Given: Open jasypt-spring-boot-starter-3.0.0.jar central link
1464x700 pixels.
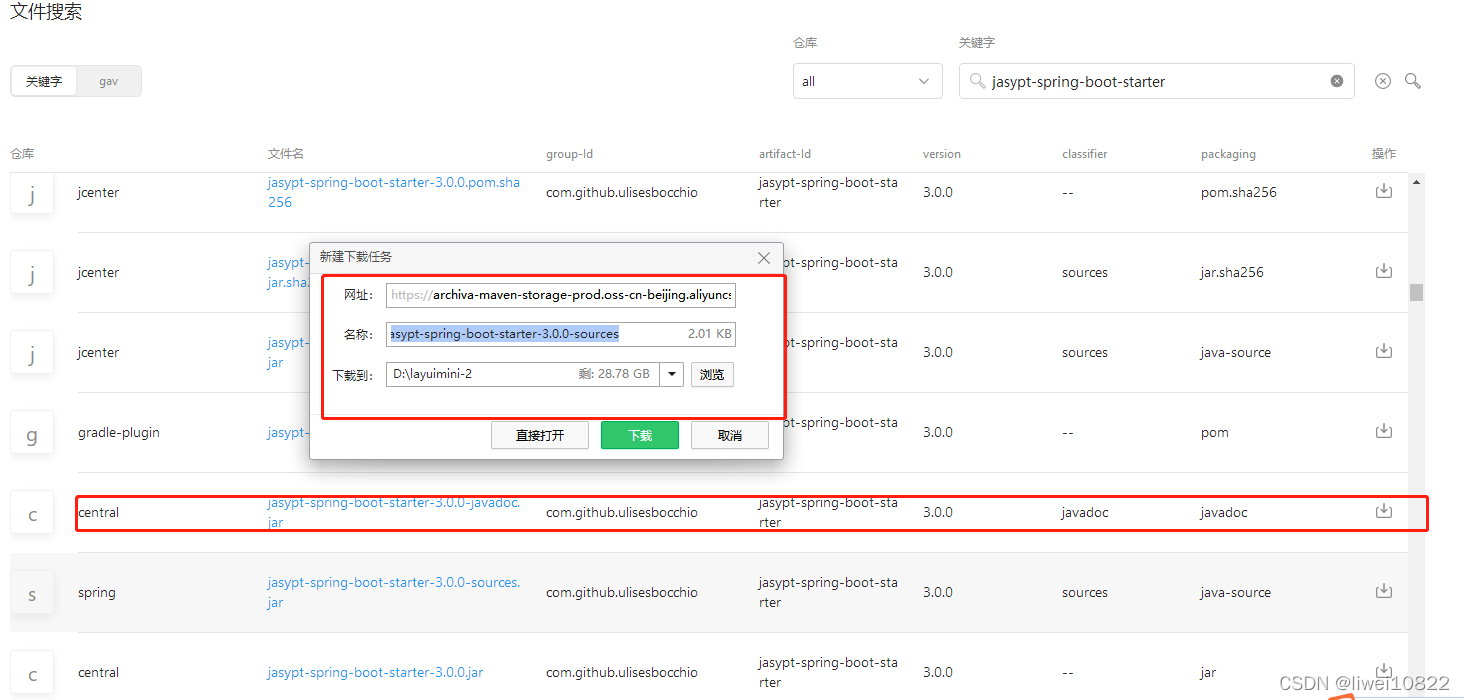Looking at the screenshot, I should coord(375,672).
